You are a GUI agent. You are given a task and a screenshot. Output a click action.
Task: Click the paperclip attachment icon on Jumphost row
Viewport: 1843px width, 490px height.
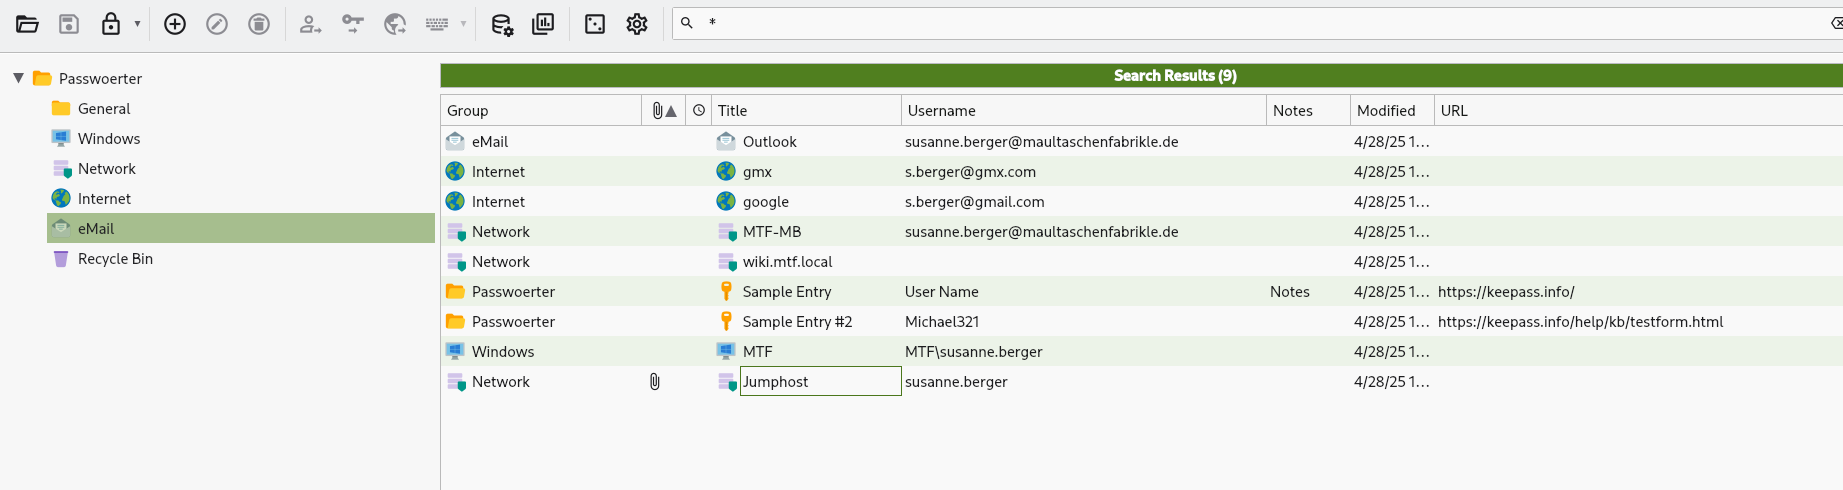click(x=655, y=382)
